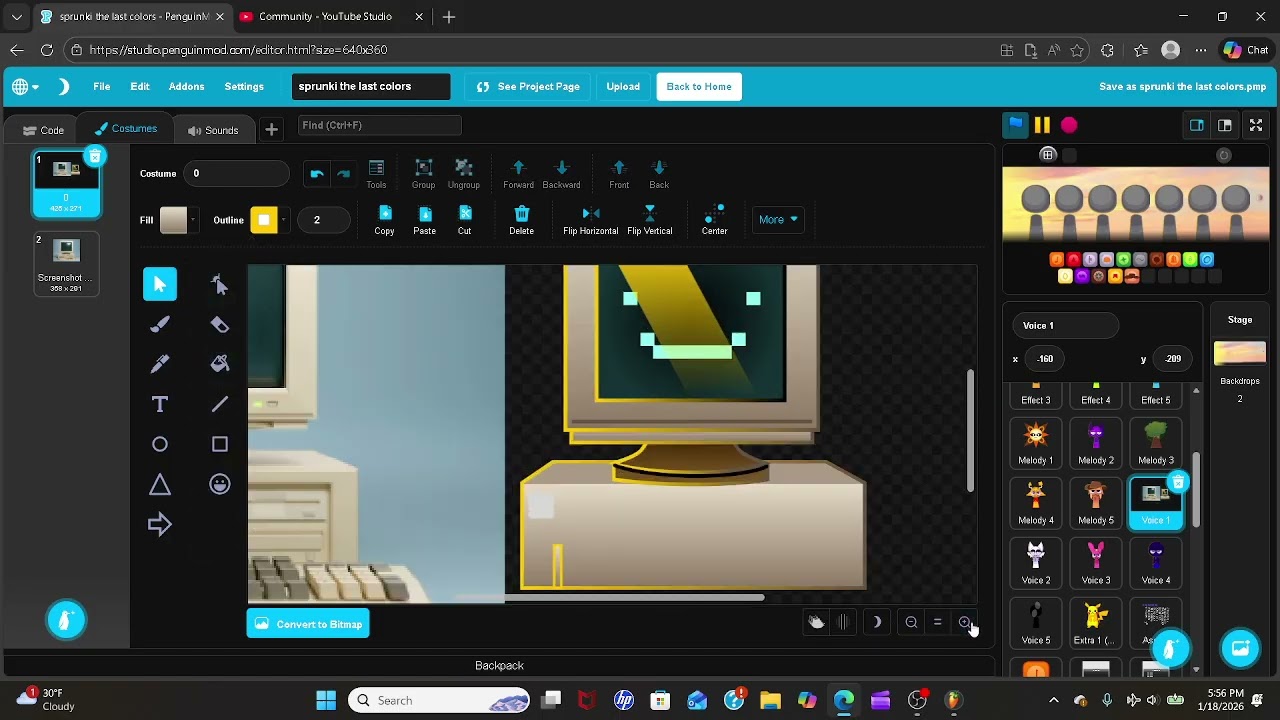Image resolution: width=1280 pixels, height=720 pixels.
Task: Click Convert to Bitmap button
Action: click(x=308, y=624)
